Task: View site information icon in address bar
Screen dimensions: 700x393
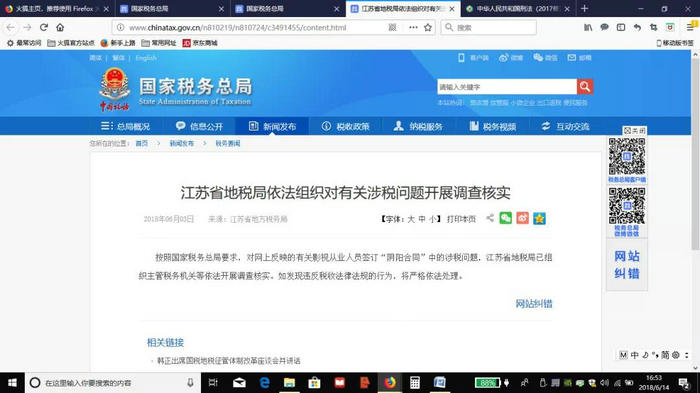Action: [121, 27]
